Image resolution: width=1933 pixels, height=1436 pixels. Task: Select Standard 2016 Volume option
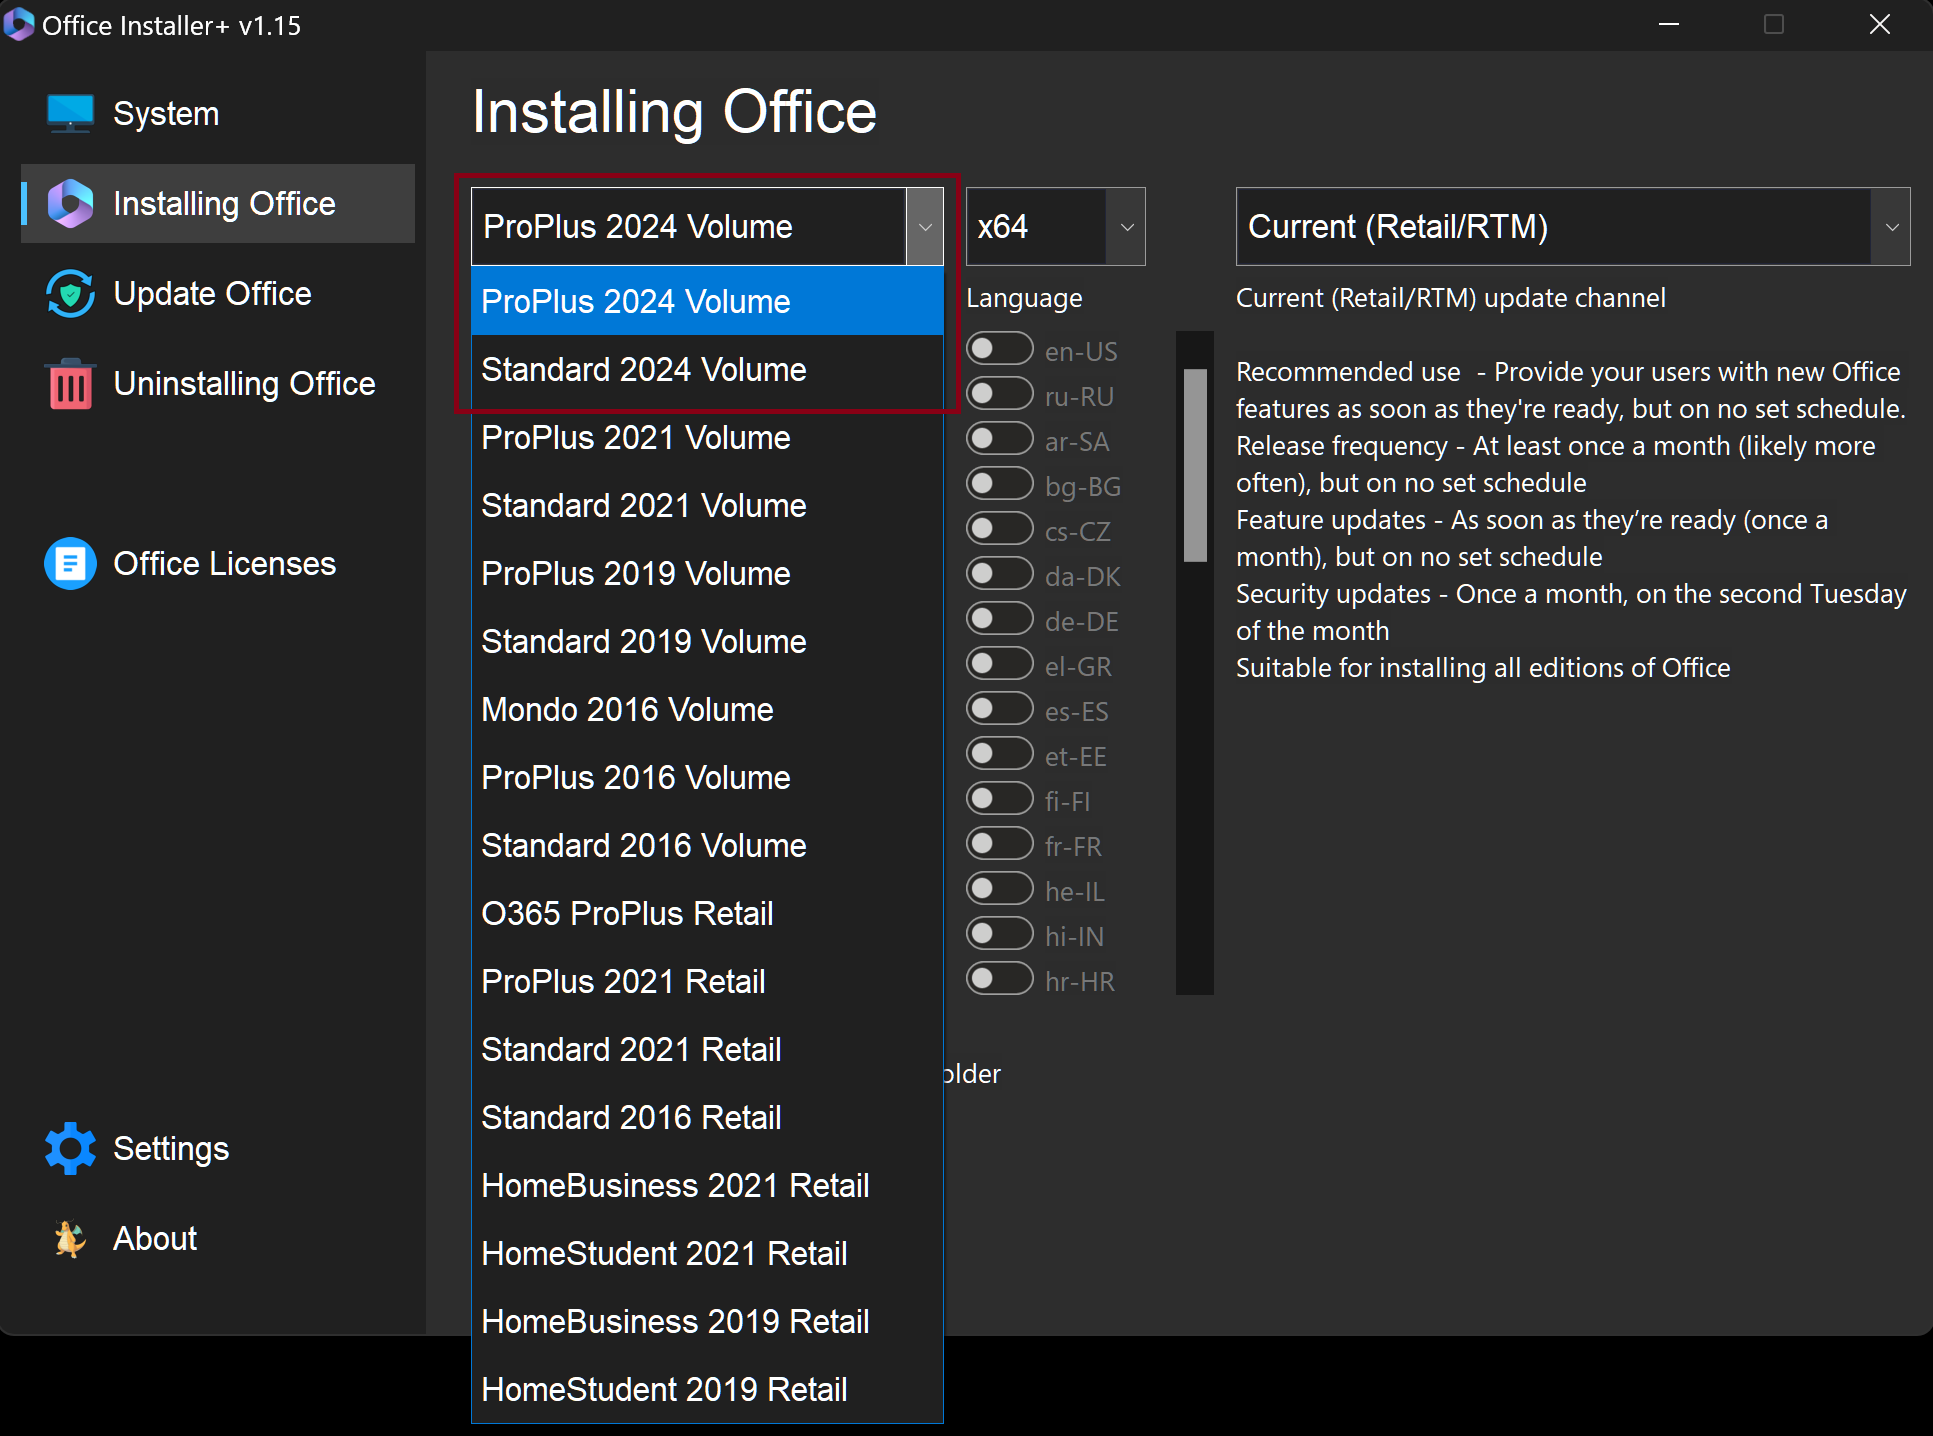point(707,846)
